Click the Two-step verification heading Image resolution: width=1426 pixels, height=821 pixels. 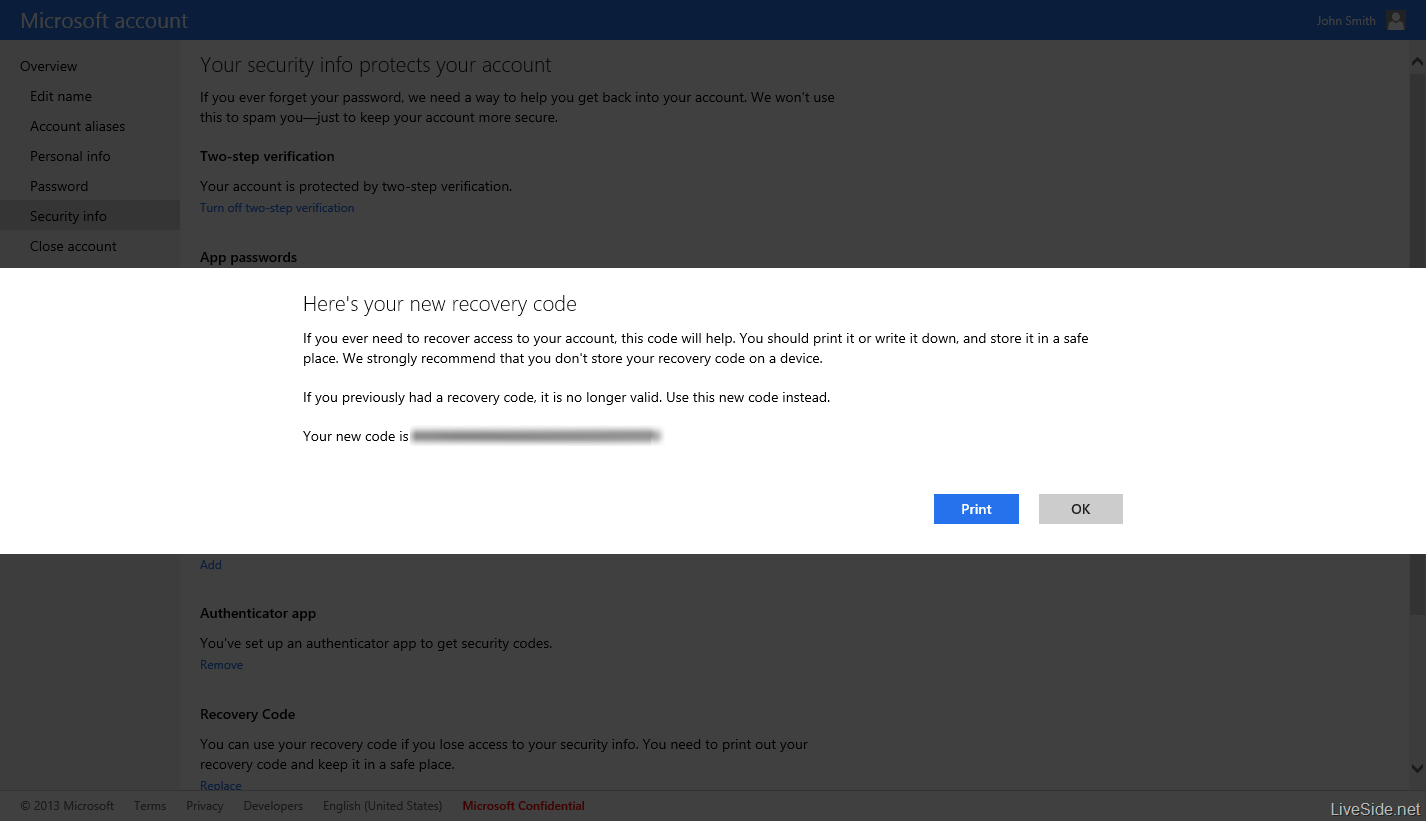267,157
